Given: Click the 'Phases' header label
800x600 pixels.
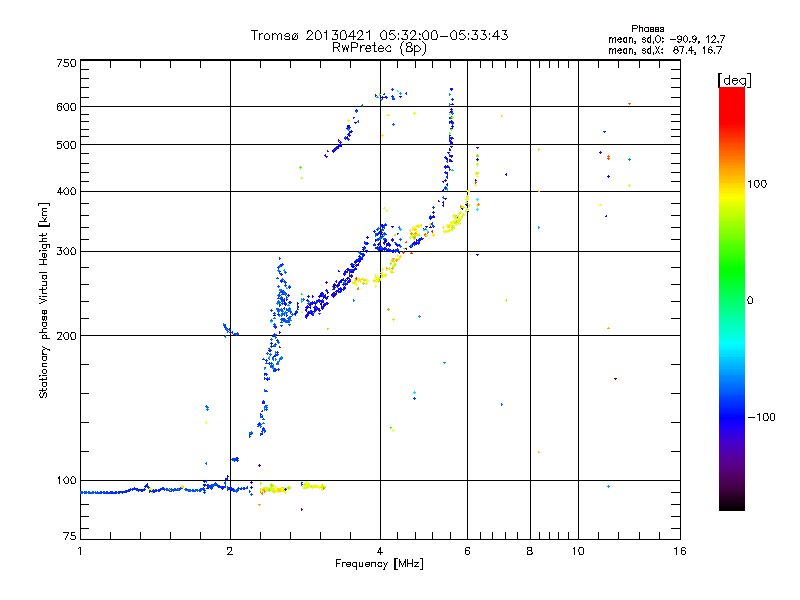Looking at the screenshot, I should (x=647, y=29).
